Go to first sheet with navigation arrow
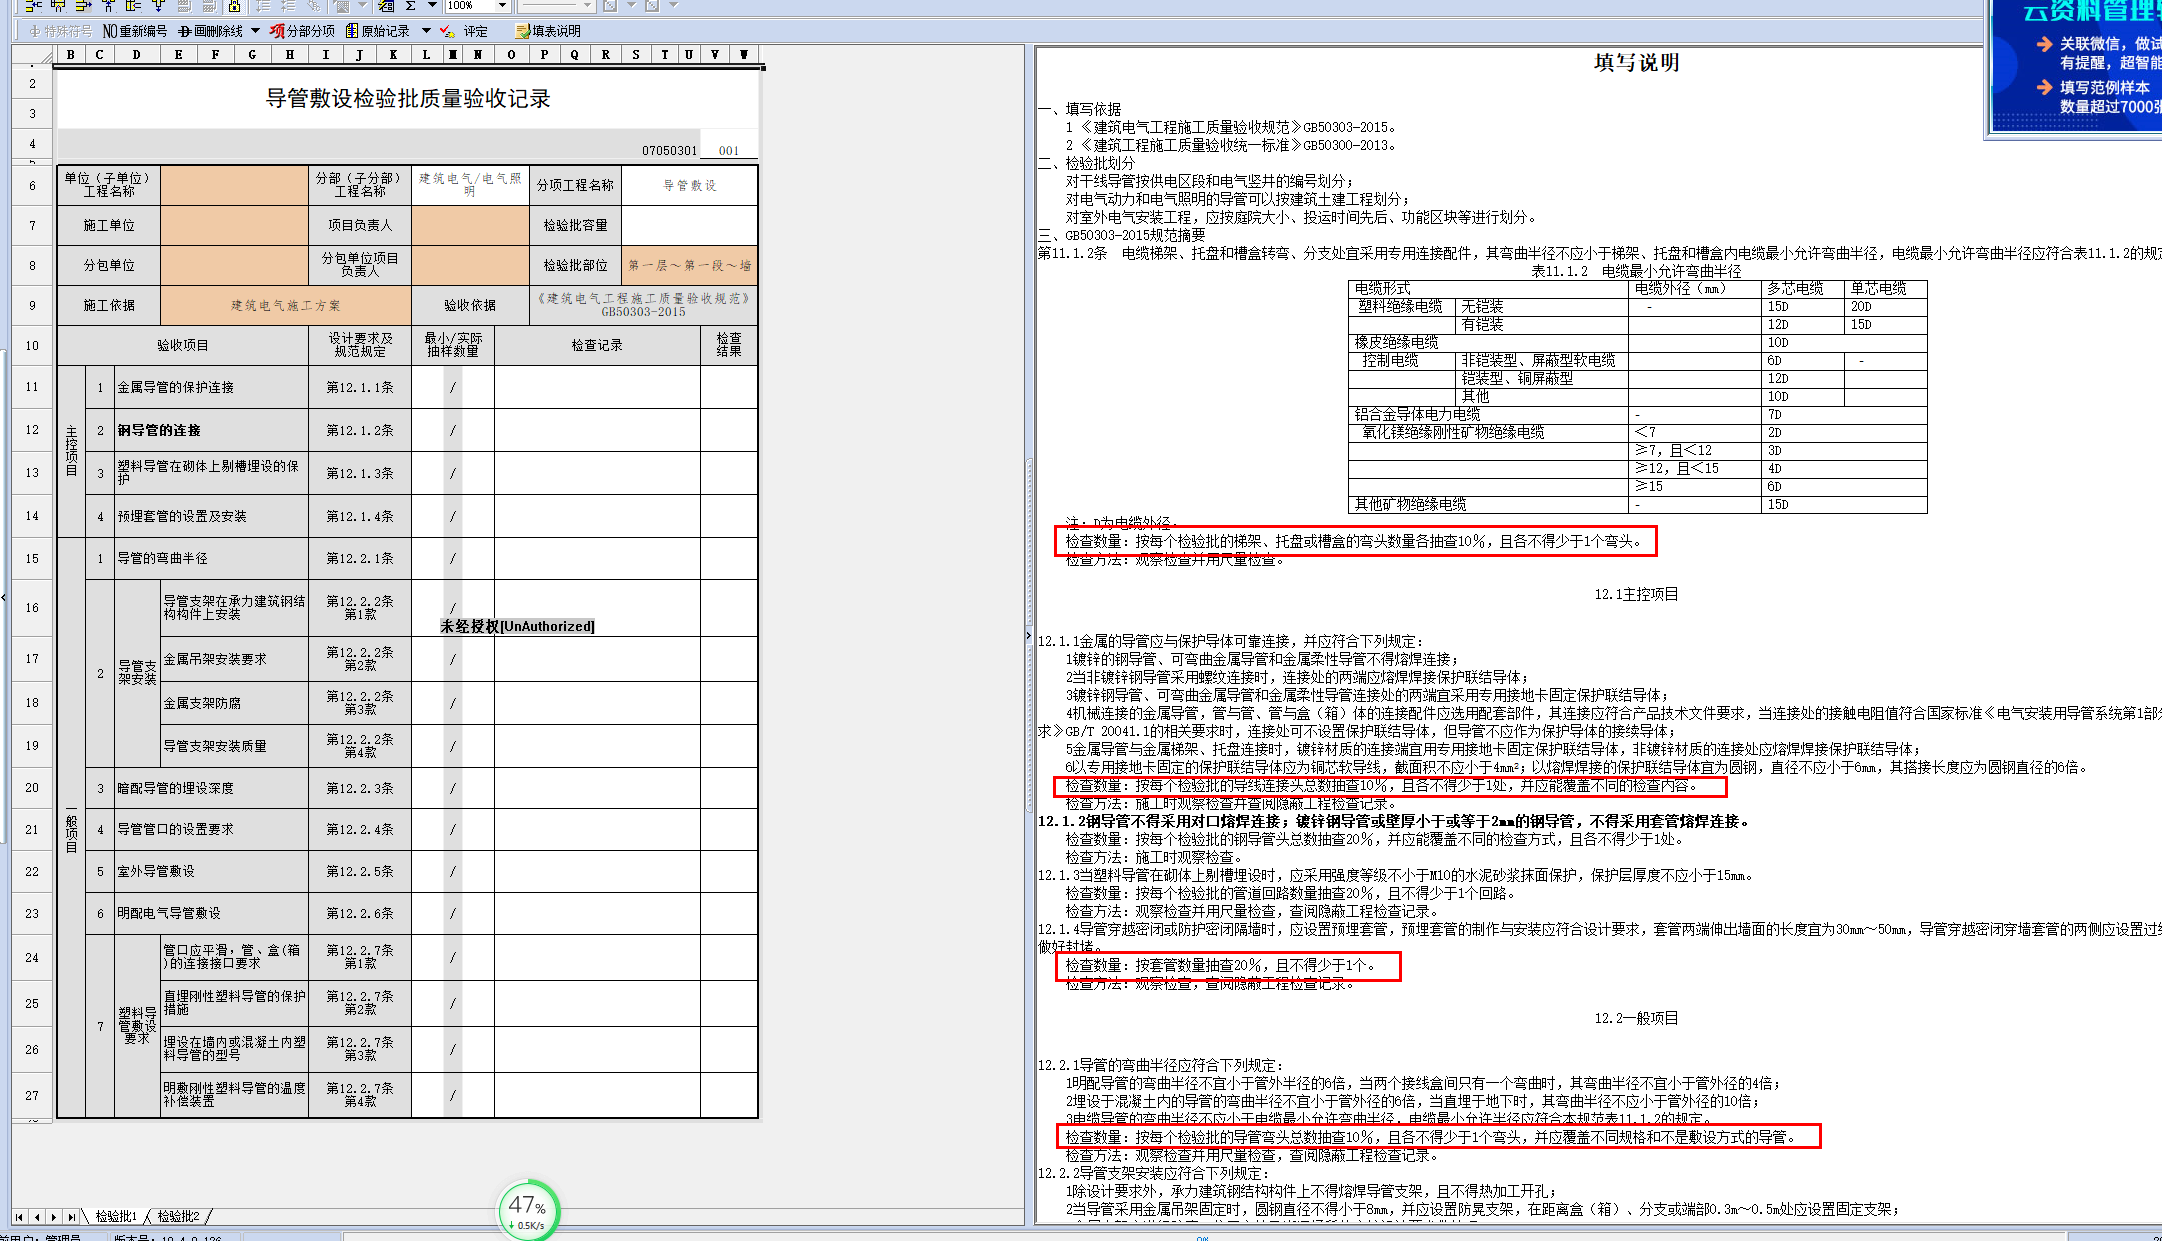 point(19,1217)
